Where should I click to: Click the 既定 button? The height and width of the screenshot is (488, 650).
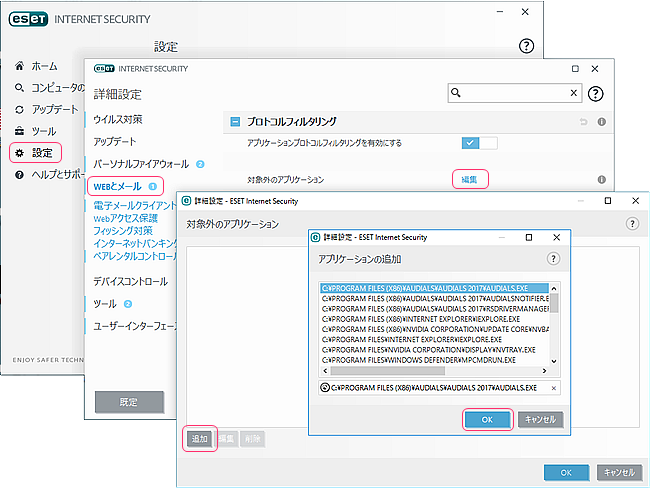tap(129, 402)
